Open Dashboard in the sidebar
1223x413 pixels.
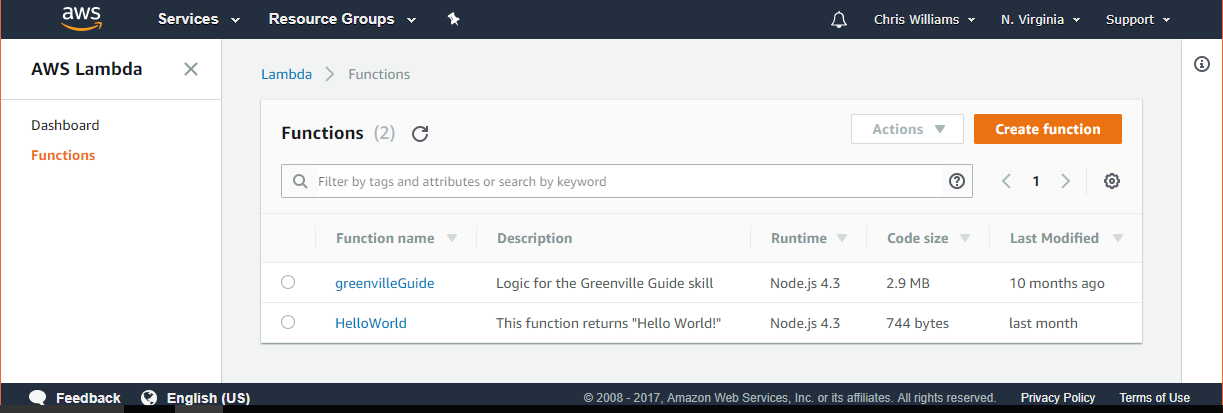tap(65, 125)
